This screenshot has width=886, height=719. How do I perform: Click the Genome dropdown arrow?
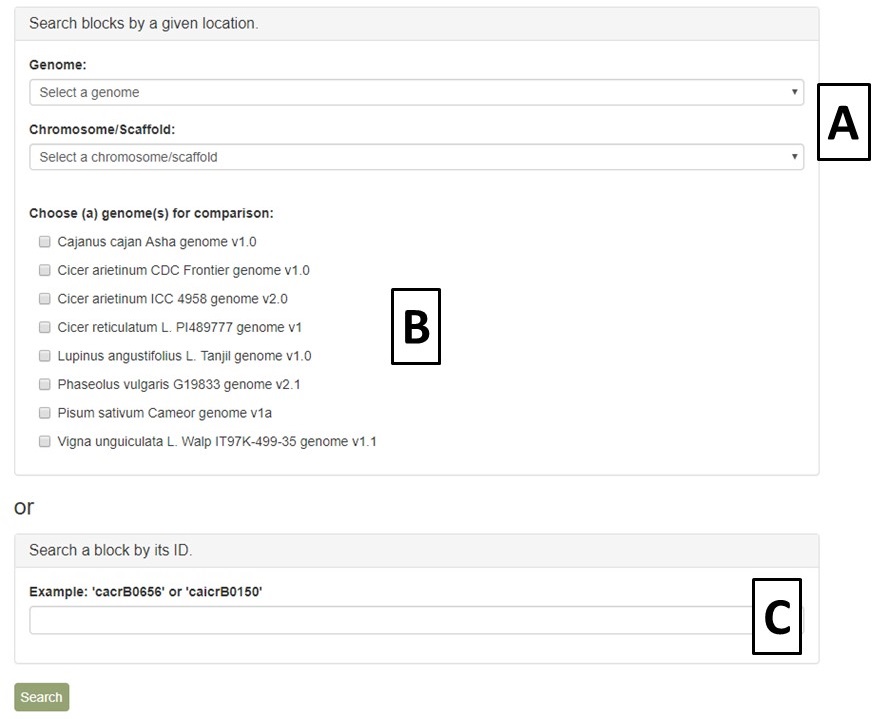tap(794, 92)
